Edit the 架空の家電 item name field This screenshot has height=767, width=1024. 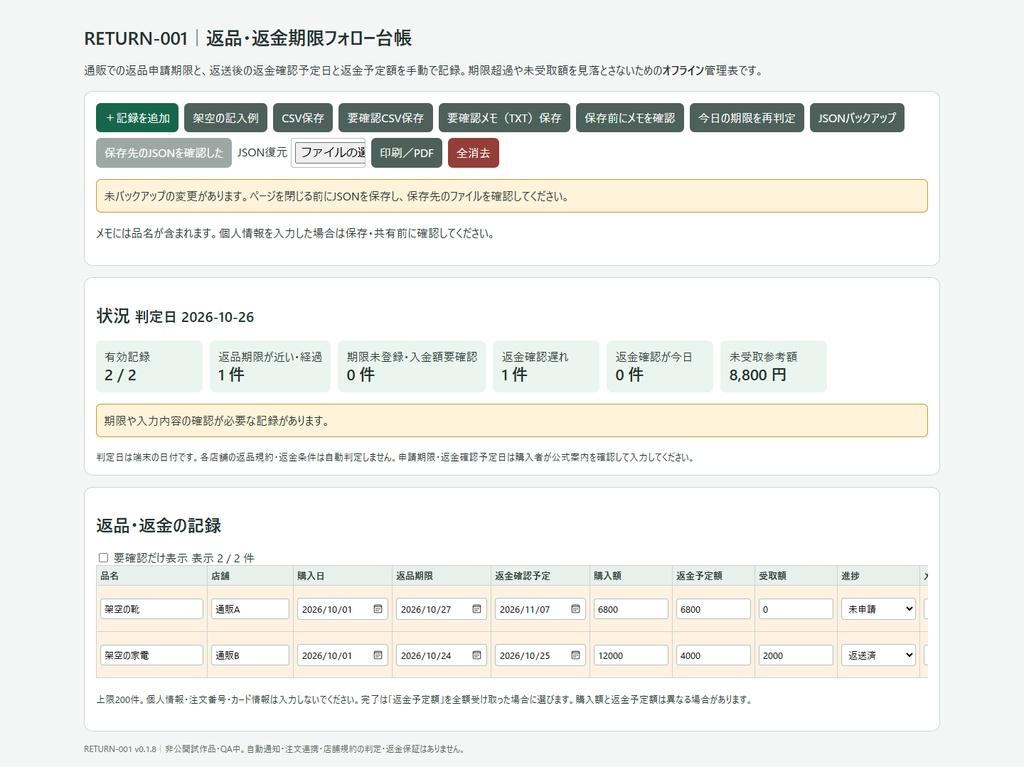(x=152, y=655)
